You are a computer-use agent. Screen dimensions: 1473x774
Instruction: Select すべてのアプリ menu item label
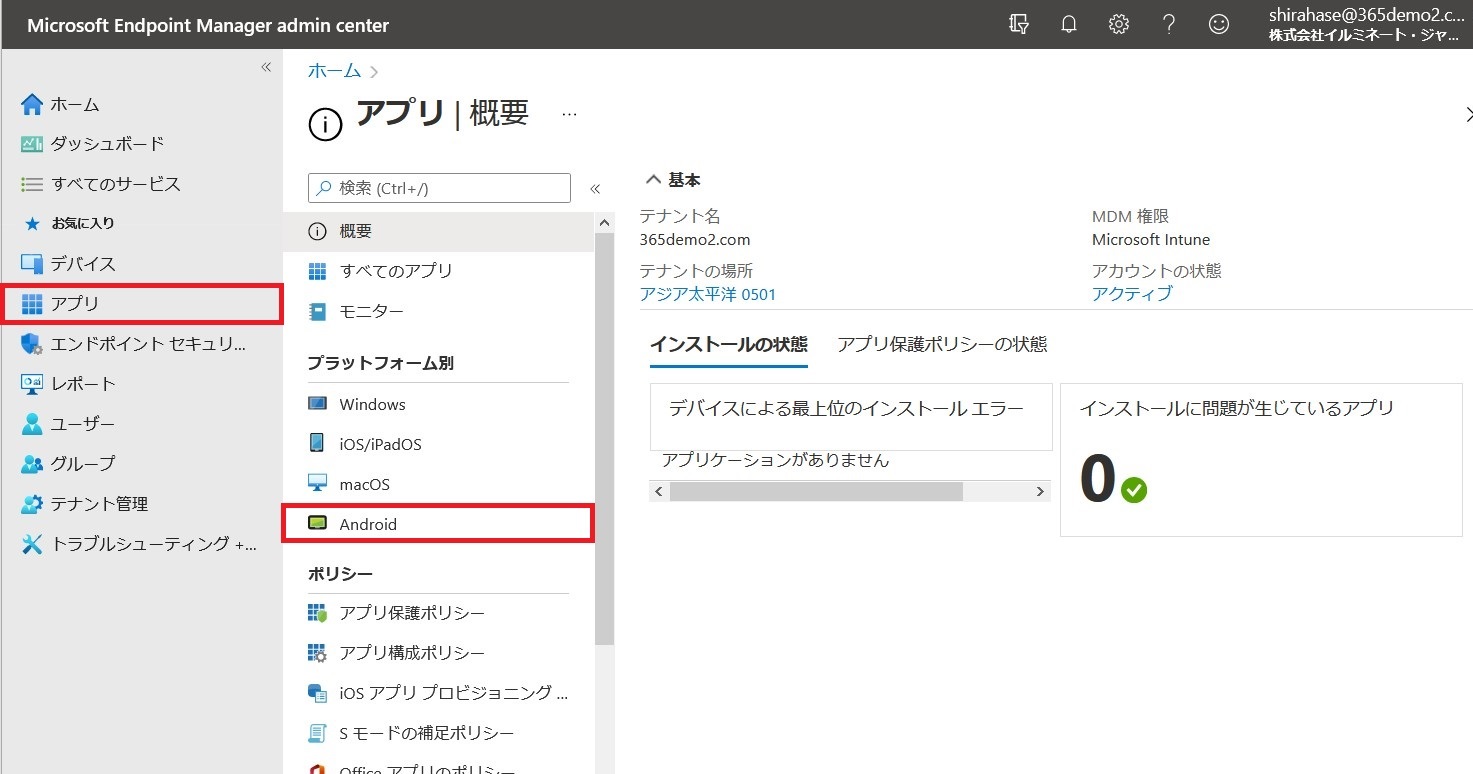click(x=396, y=271)
